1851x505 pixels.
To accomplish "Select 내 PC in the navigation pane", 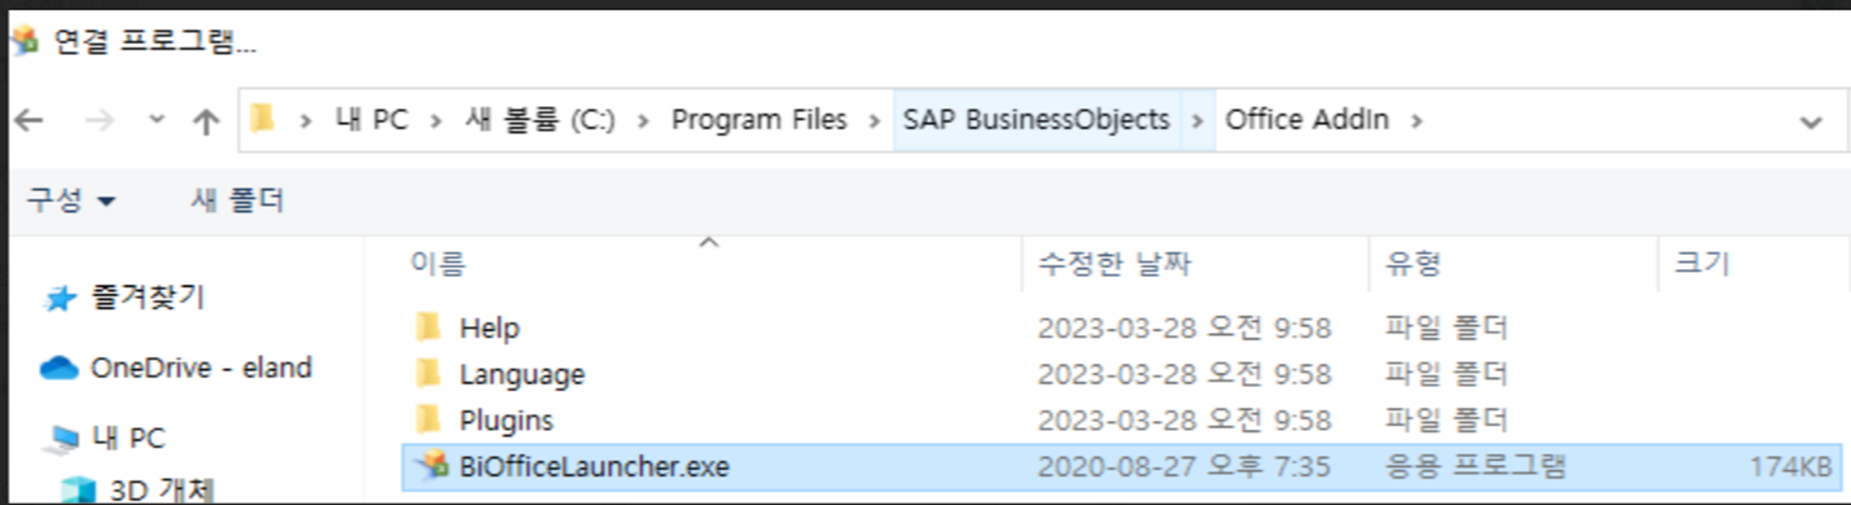I will [x=128, y=438].
